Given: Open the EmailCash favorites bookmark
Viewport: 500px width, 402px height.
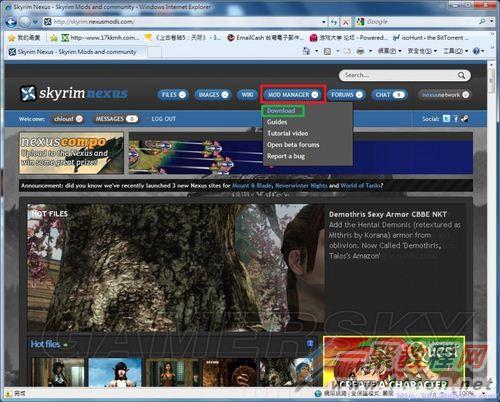Looking at the screenshot, I should [265, 38].
